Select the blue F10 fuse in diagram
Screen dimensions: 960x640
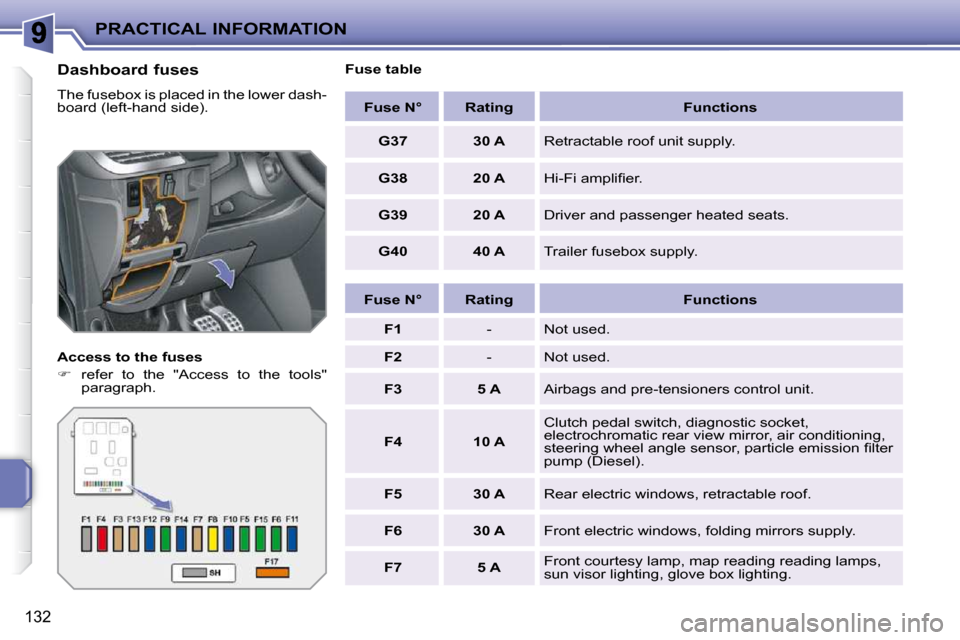(229, 539)
